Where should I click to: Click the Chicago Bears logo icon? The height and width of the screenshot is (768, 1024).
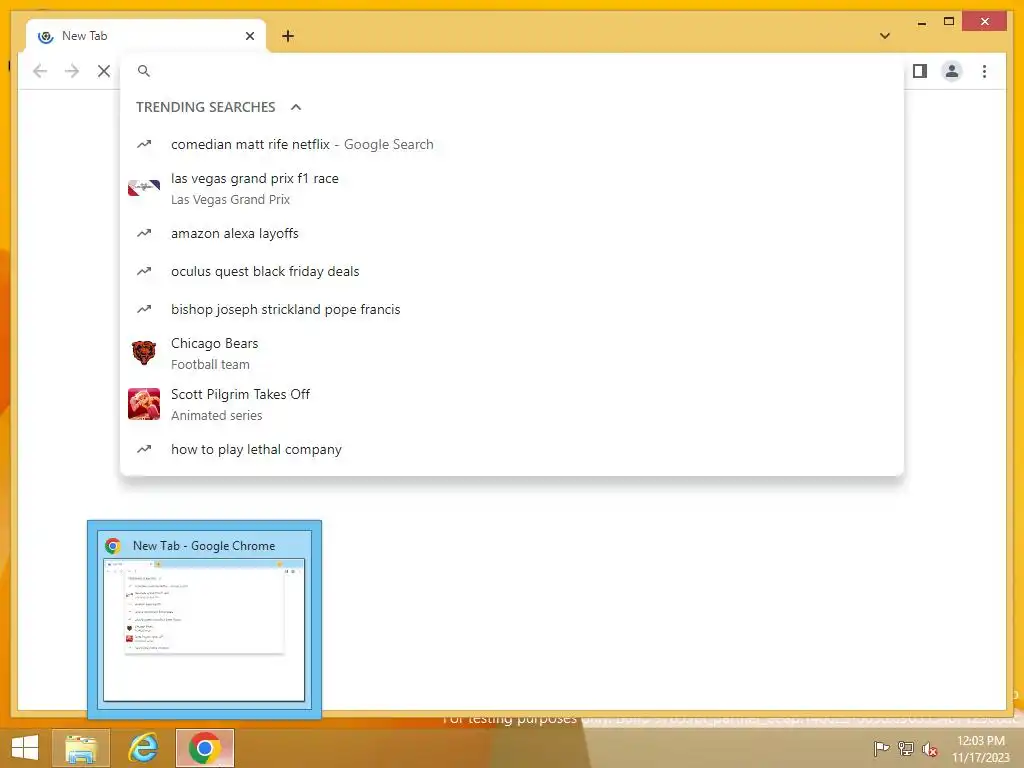144,353
